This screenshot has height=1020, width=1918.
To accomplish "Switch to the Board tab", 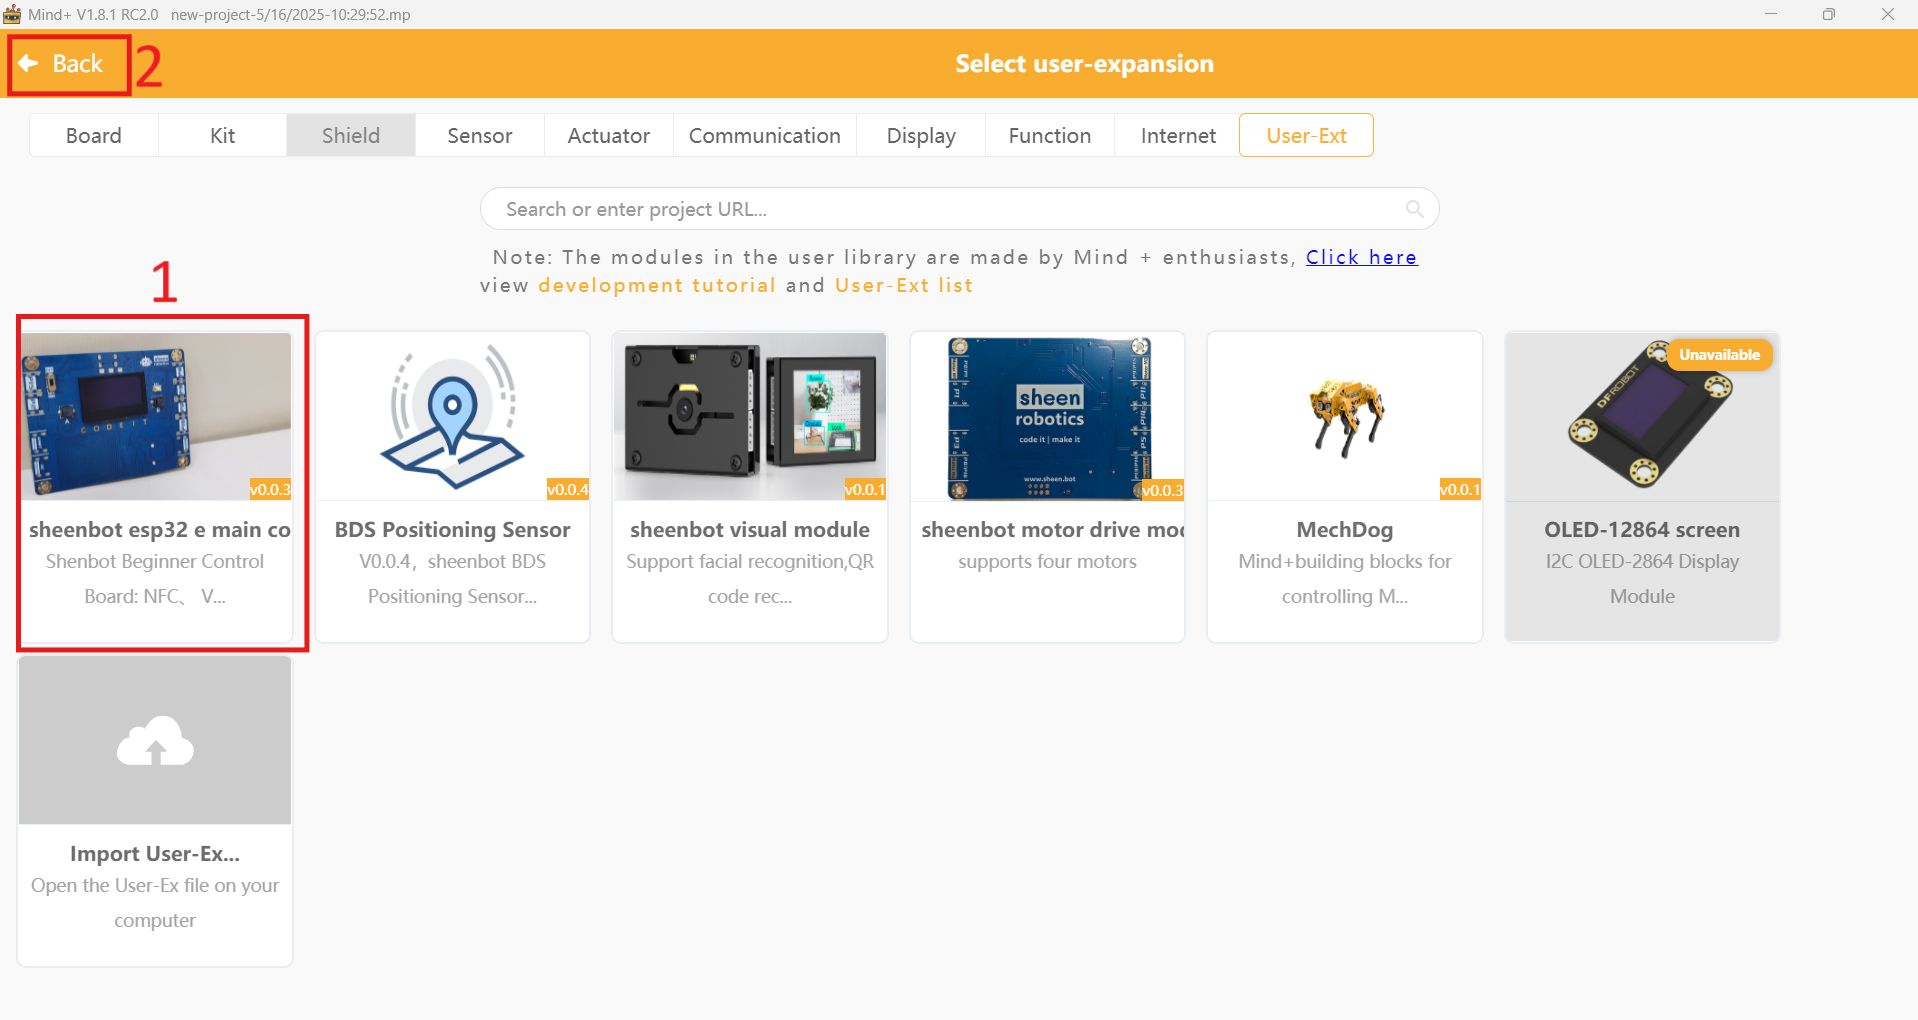I will point(94,135).
